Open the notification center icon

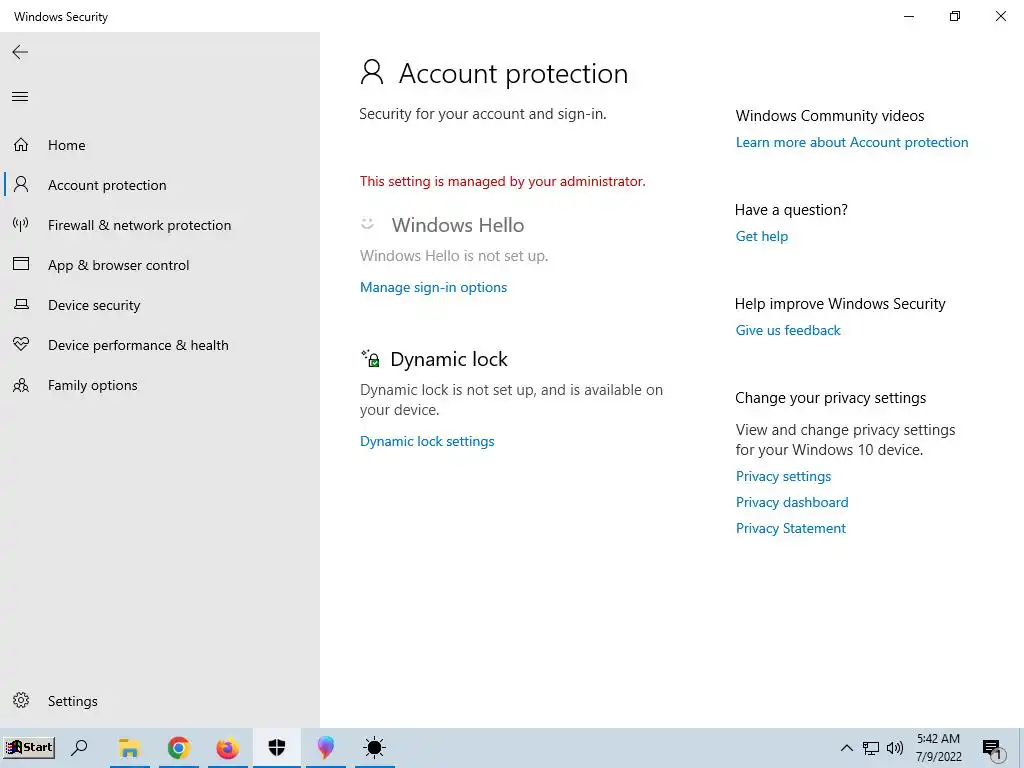[x=992, y=749]
